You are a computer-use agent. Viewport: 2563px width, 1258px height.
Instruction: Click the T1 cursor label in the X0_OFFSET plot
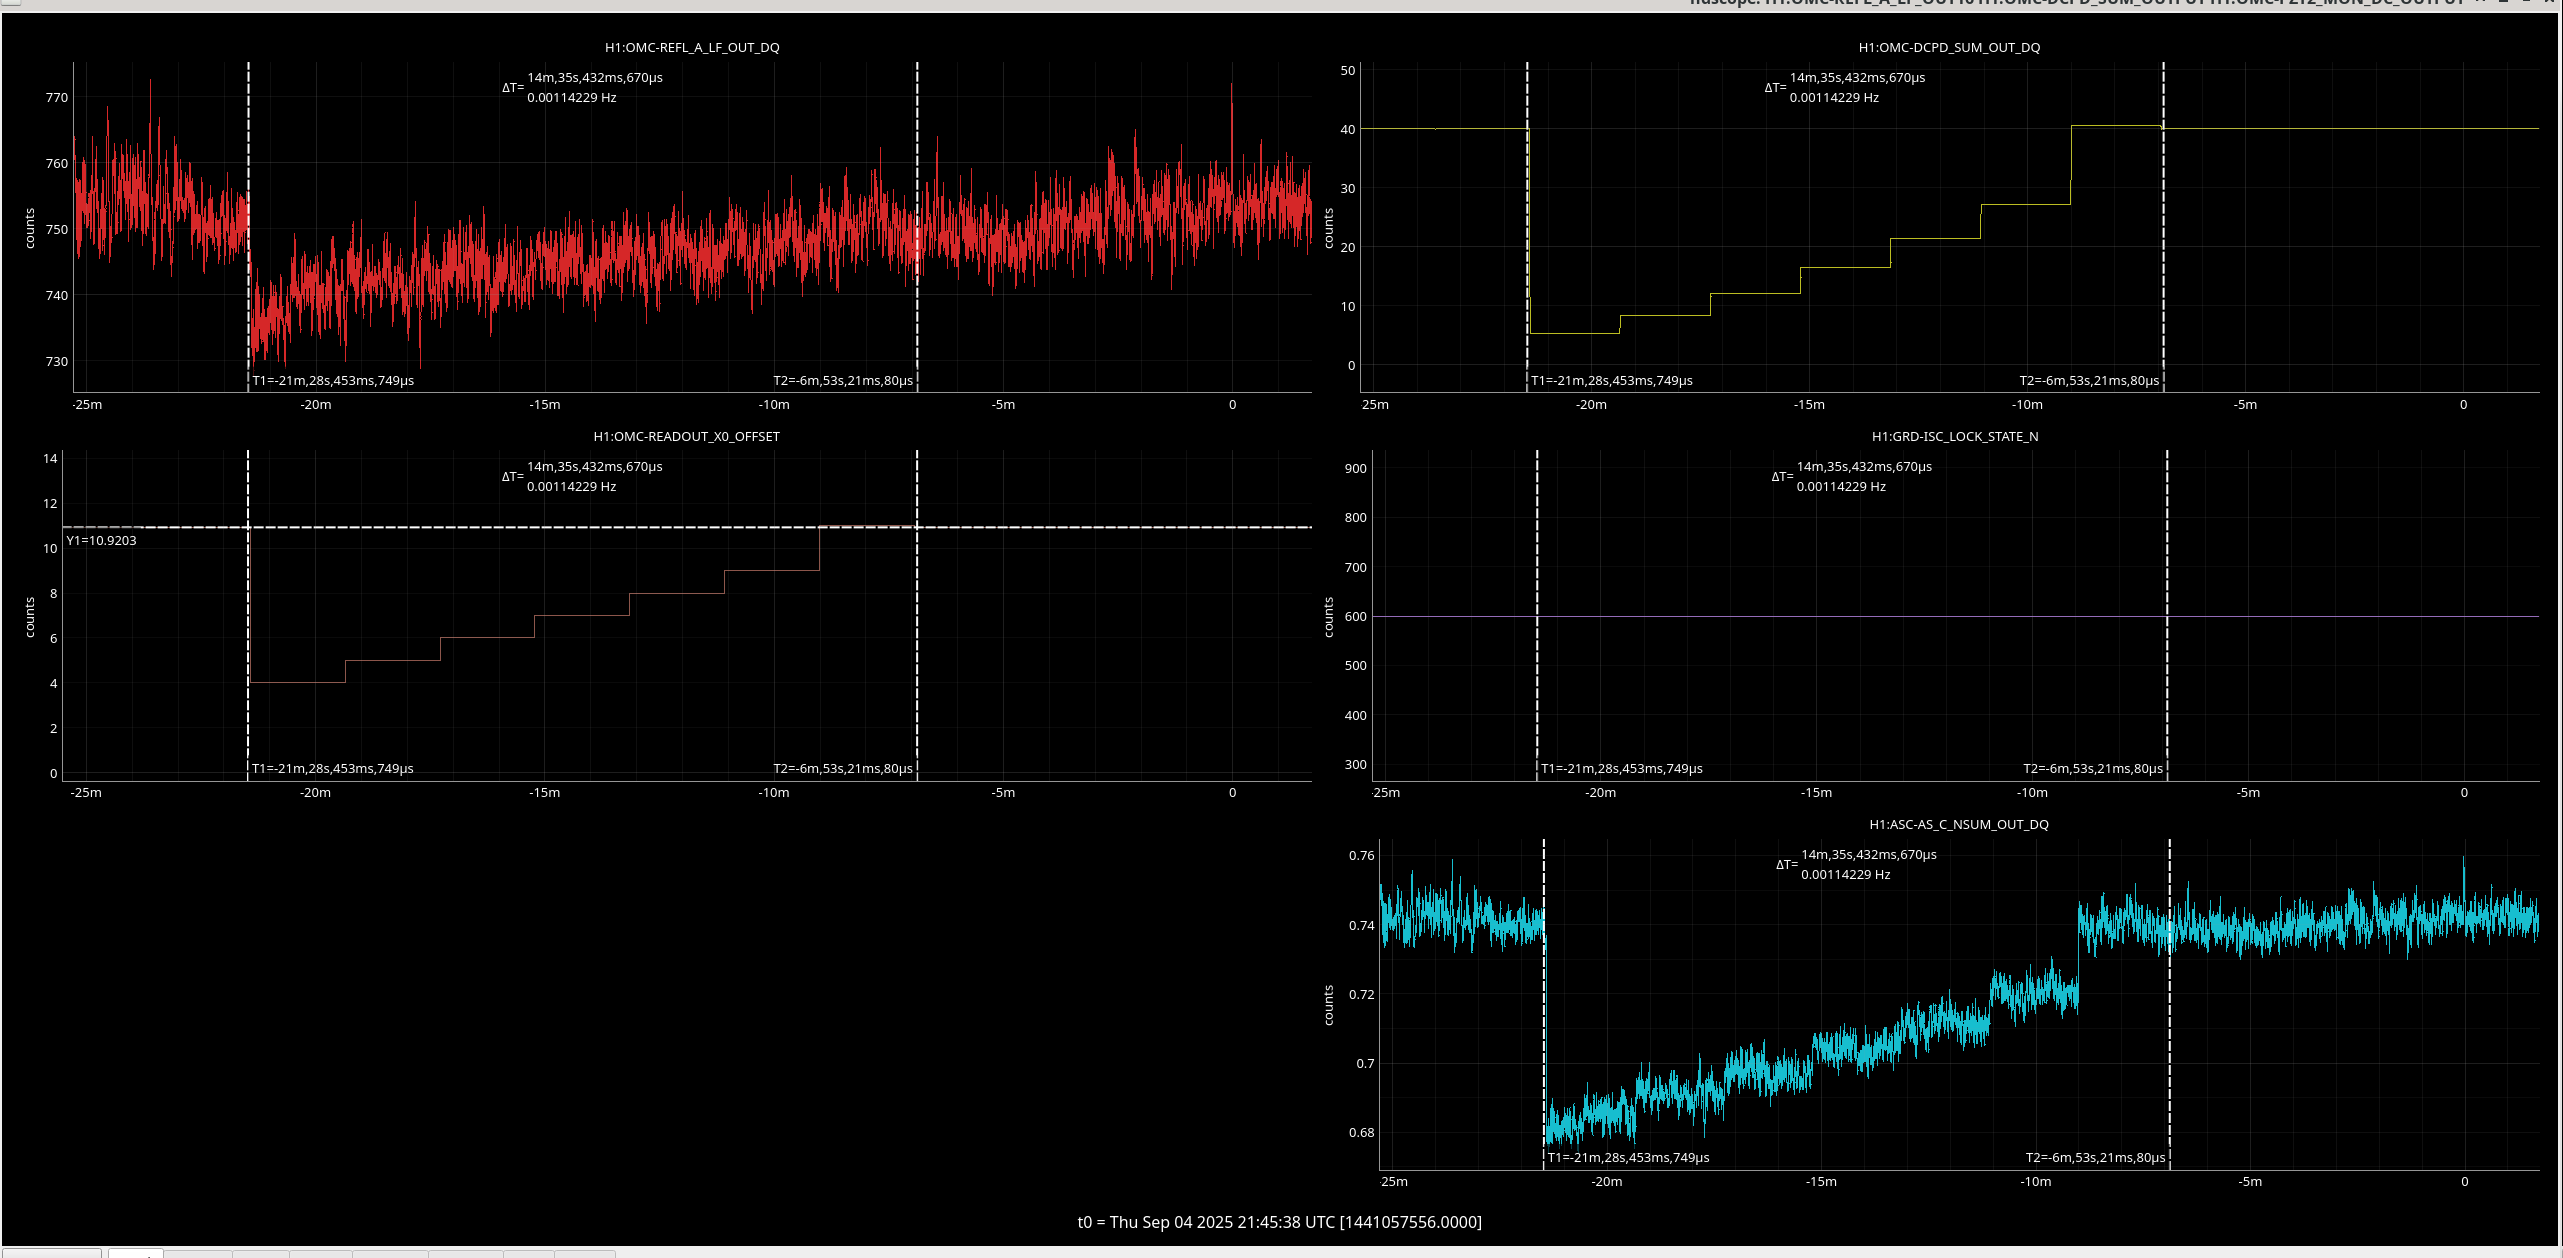[x=333, y=768]
